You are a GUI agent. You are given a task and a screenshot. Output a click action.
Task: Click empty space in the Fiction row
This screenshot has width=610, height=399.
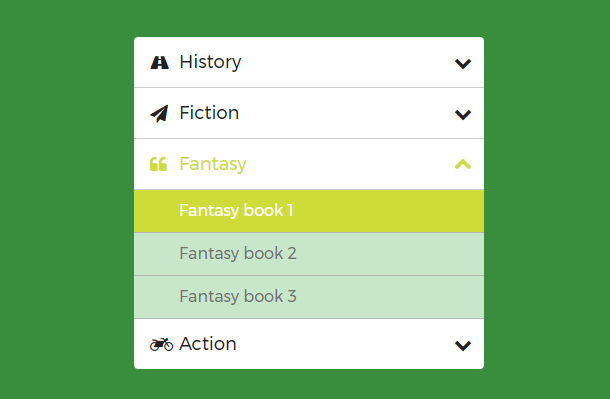[x=346, y=113]
